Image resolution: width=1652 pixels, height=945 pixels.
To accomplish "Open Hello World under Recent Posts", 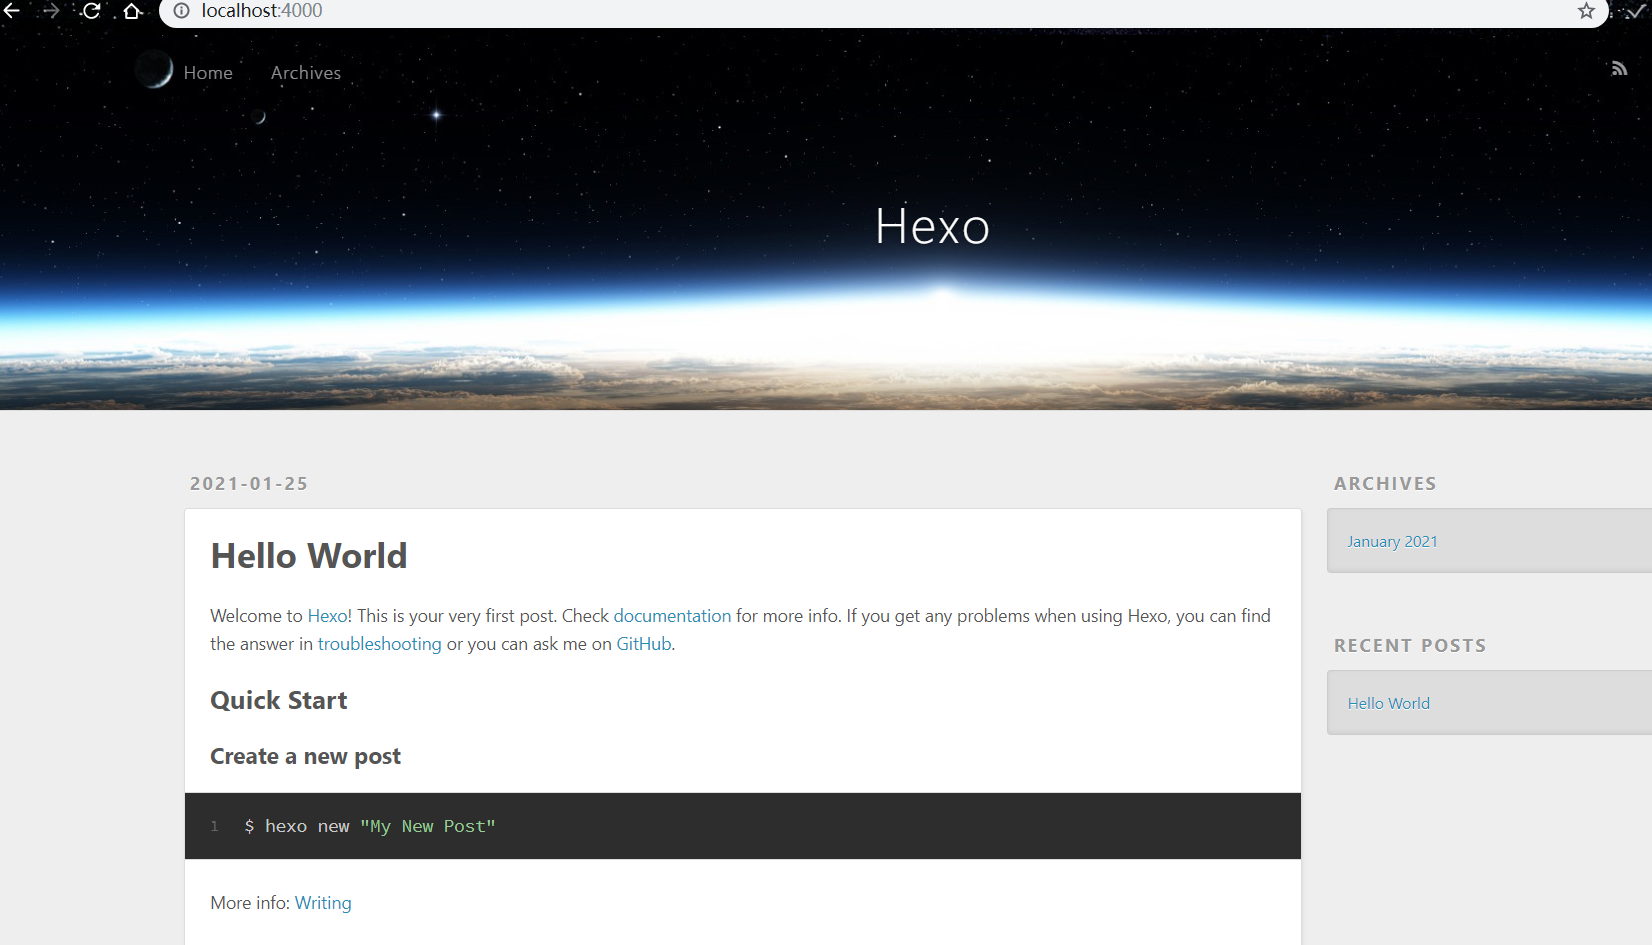I will [x=1389, y=704].
